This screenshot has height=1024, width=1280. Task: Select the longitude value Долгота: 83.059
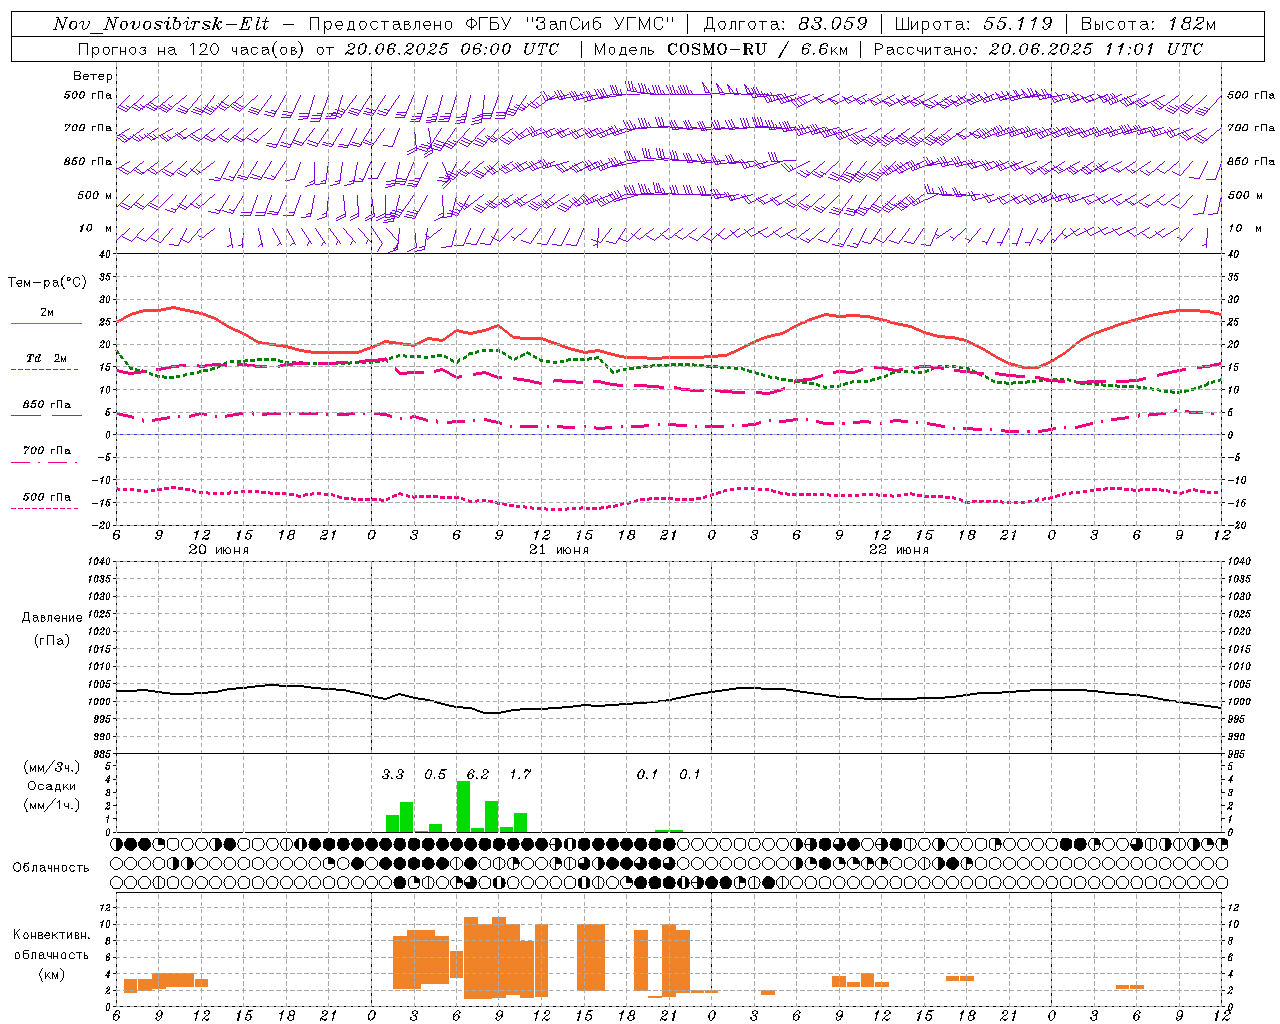[x=785, y=24]
